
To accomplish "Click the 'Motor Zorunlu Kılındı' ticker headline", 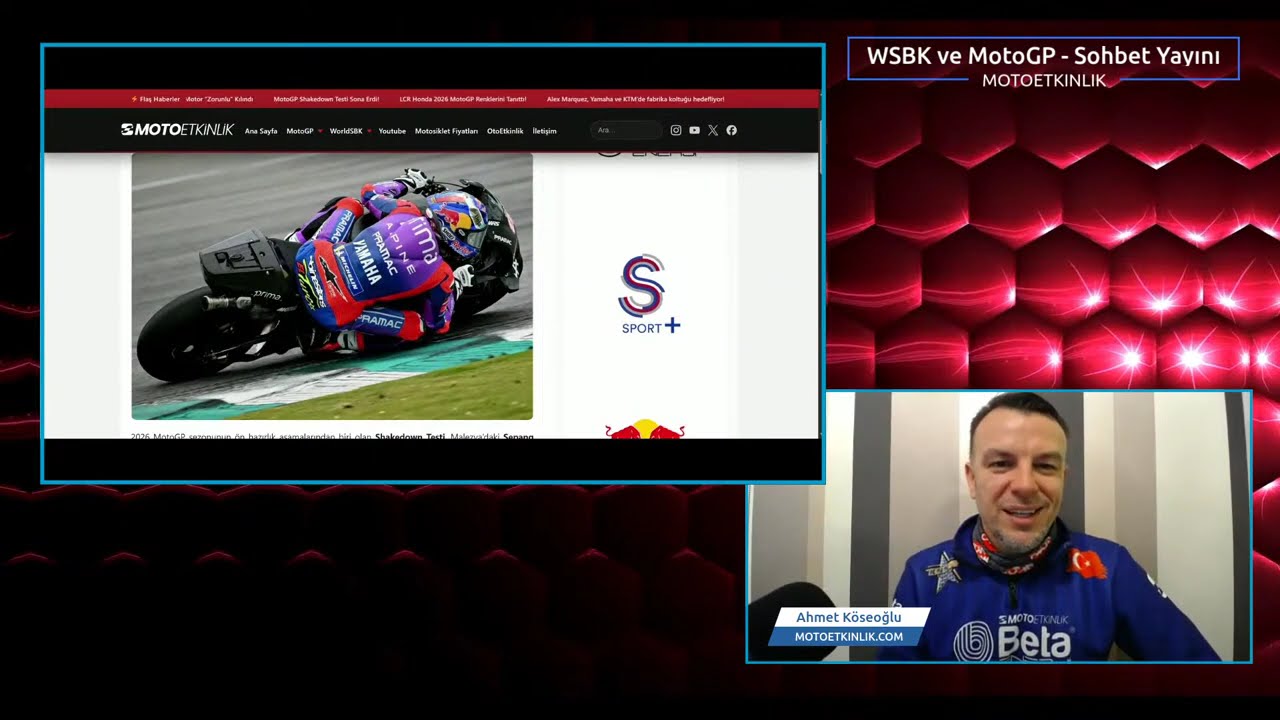I will (220, 99).
